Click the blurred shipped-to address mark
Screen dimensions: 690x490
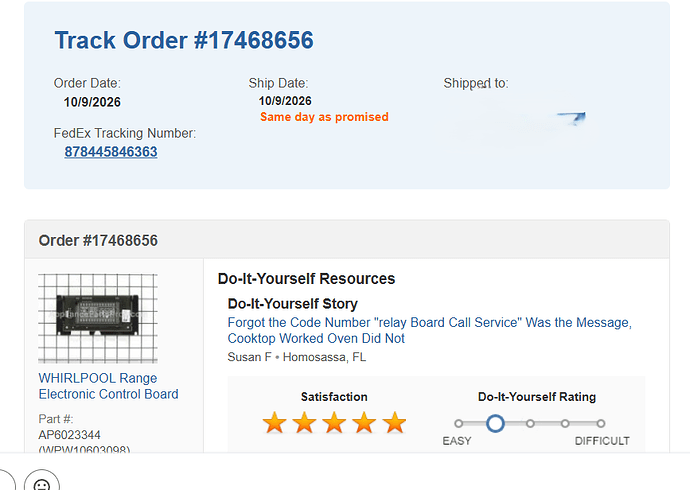[571, 117]
